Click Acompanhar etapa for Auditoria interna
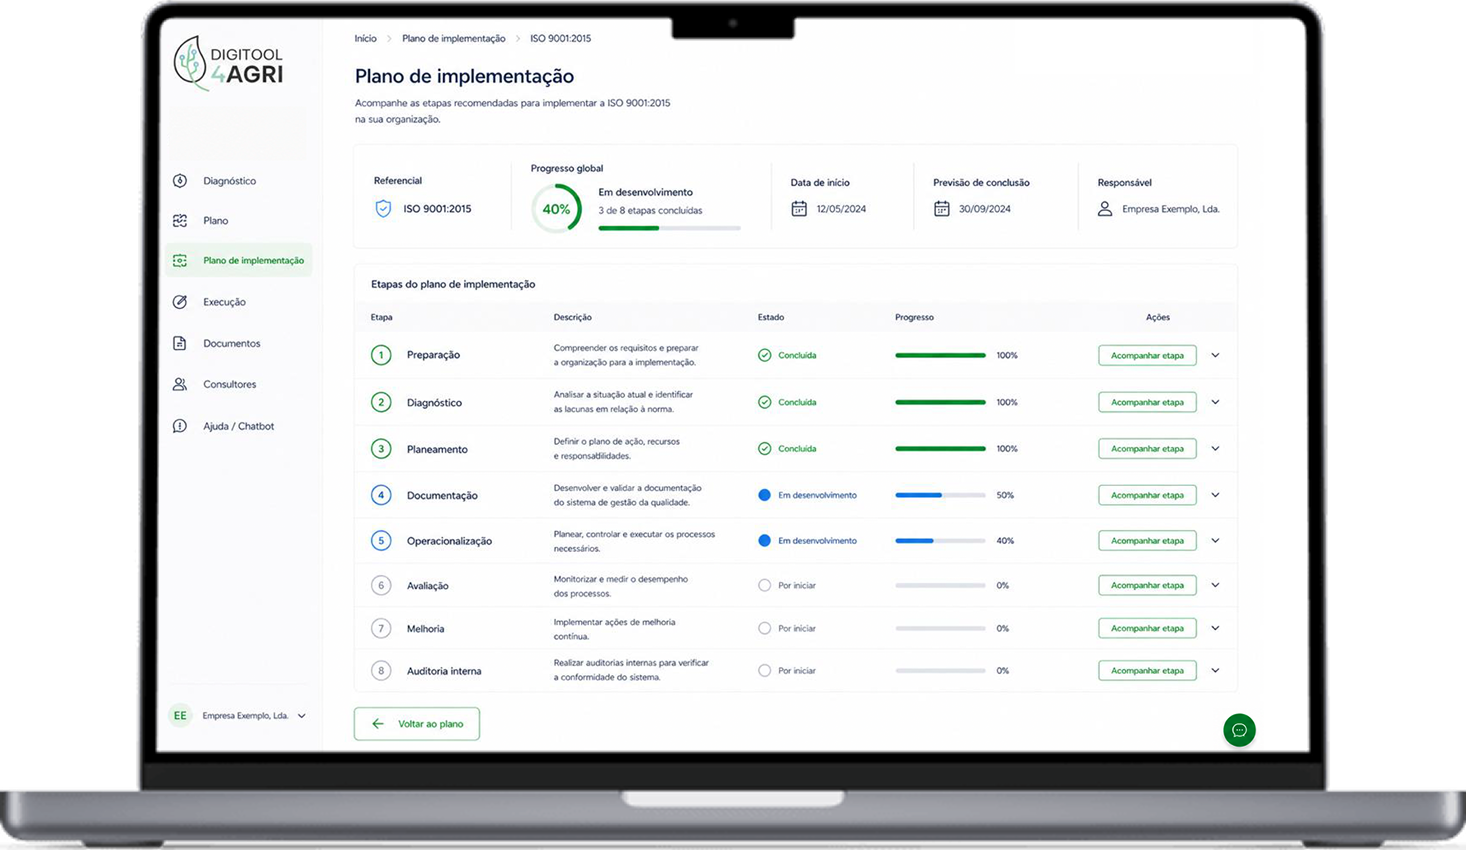 tap(1147, 671)
